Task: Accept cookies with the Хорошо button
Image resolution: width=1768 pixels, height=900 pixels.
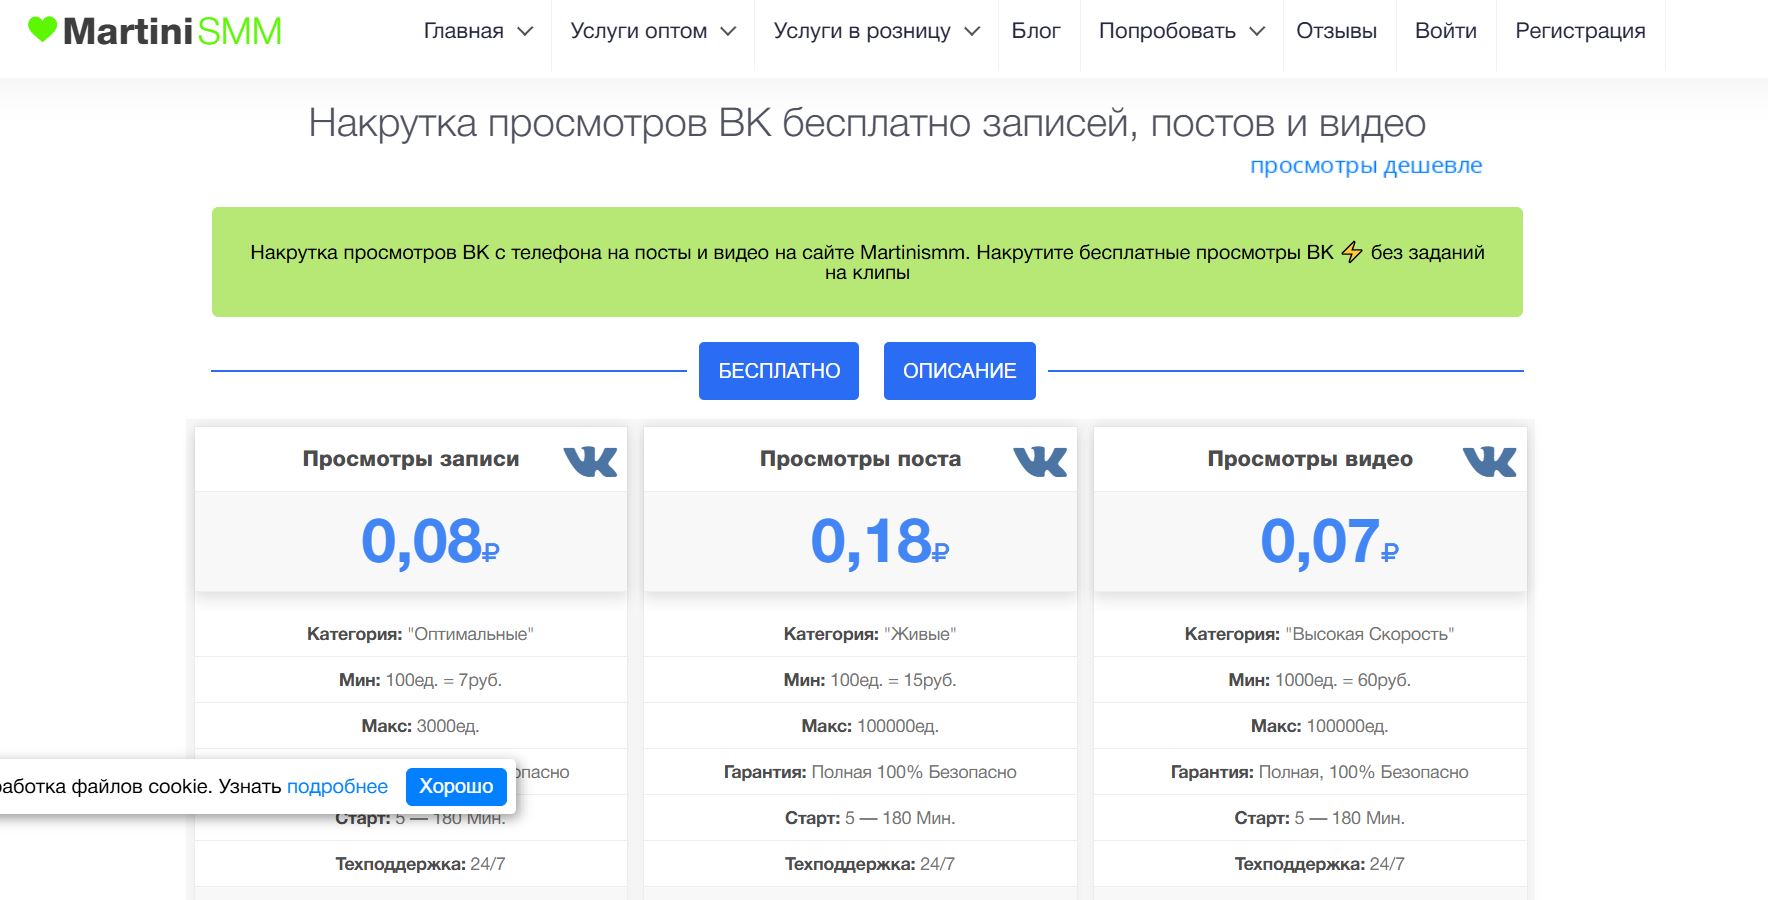Action: pyautogui.click(x=456, y=787)
